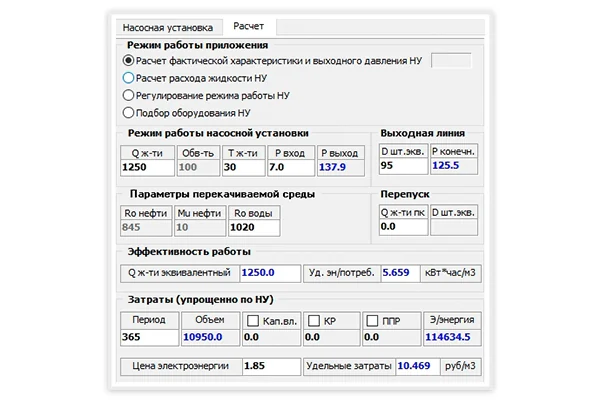Click empty field beside first radio option
600x400 pixels.
pyautogui.click(x=451, y=60)
